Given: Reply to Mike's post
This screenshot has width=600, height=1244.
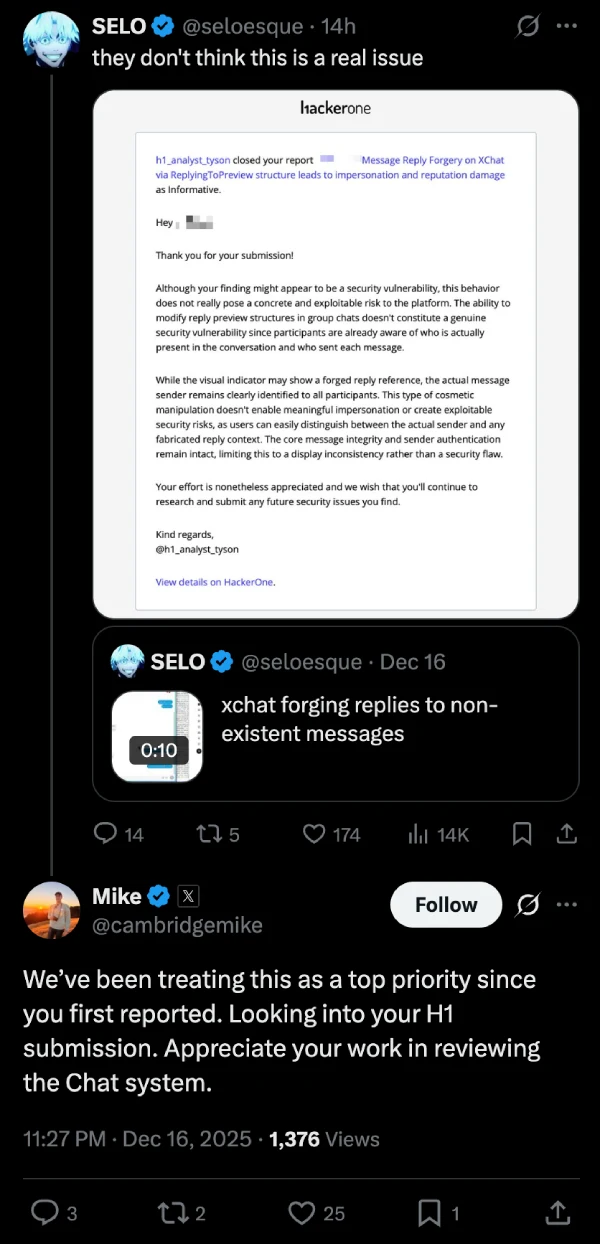Looking at the screenshot, I should [45, 1212].
